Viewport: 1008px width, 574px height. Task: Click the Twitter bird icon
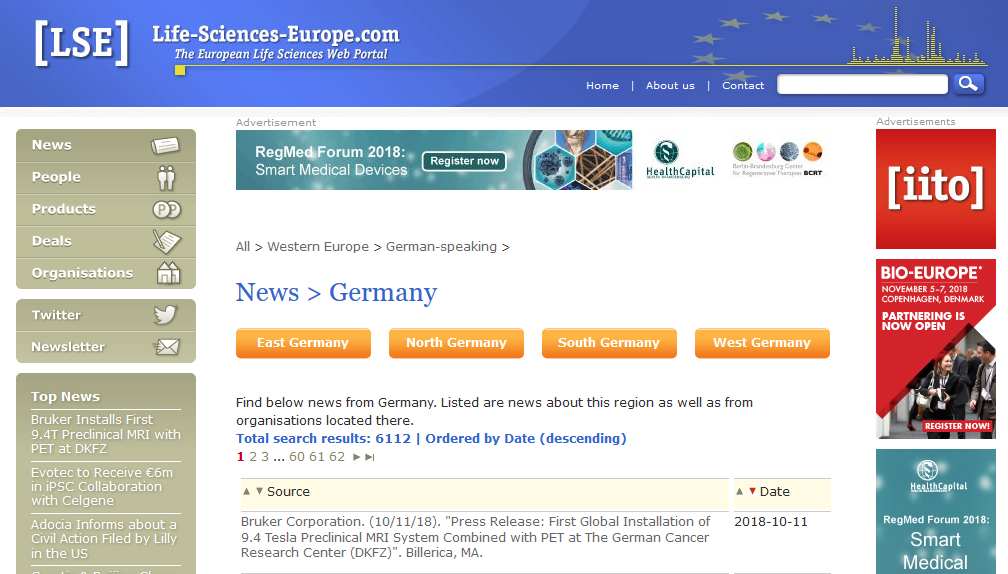165,314
